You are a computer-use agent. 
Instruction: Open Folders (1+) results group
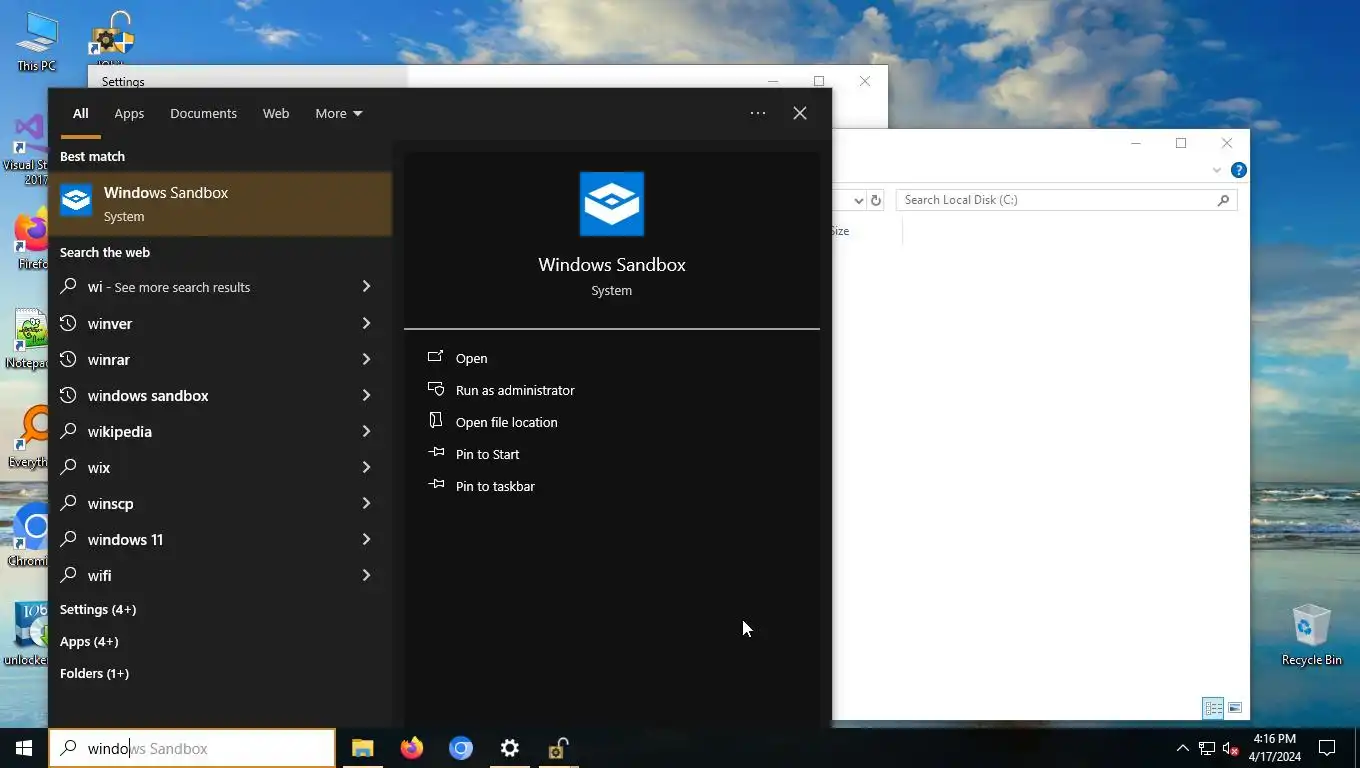pyautogui.click(x=94, y=673)
